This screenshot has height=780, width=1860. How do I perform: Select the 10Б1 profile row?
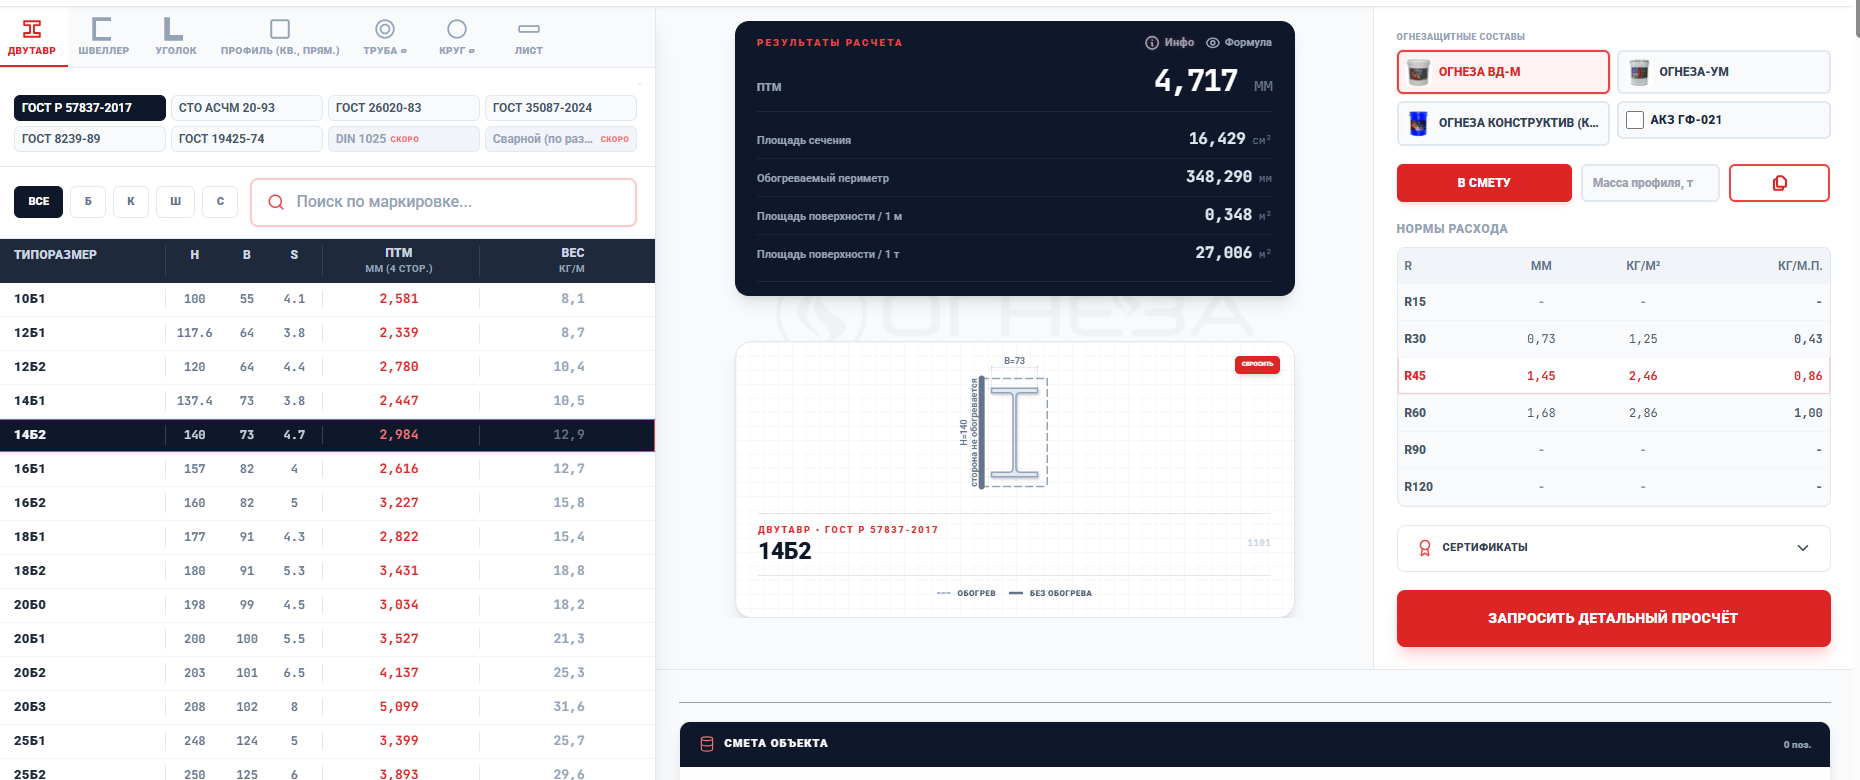coord(327,299)
